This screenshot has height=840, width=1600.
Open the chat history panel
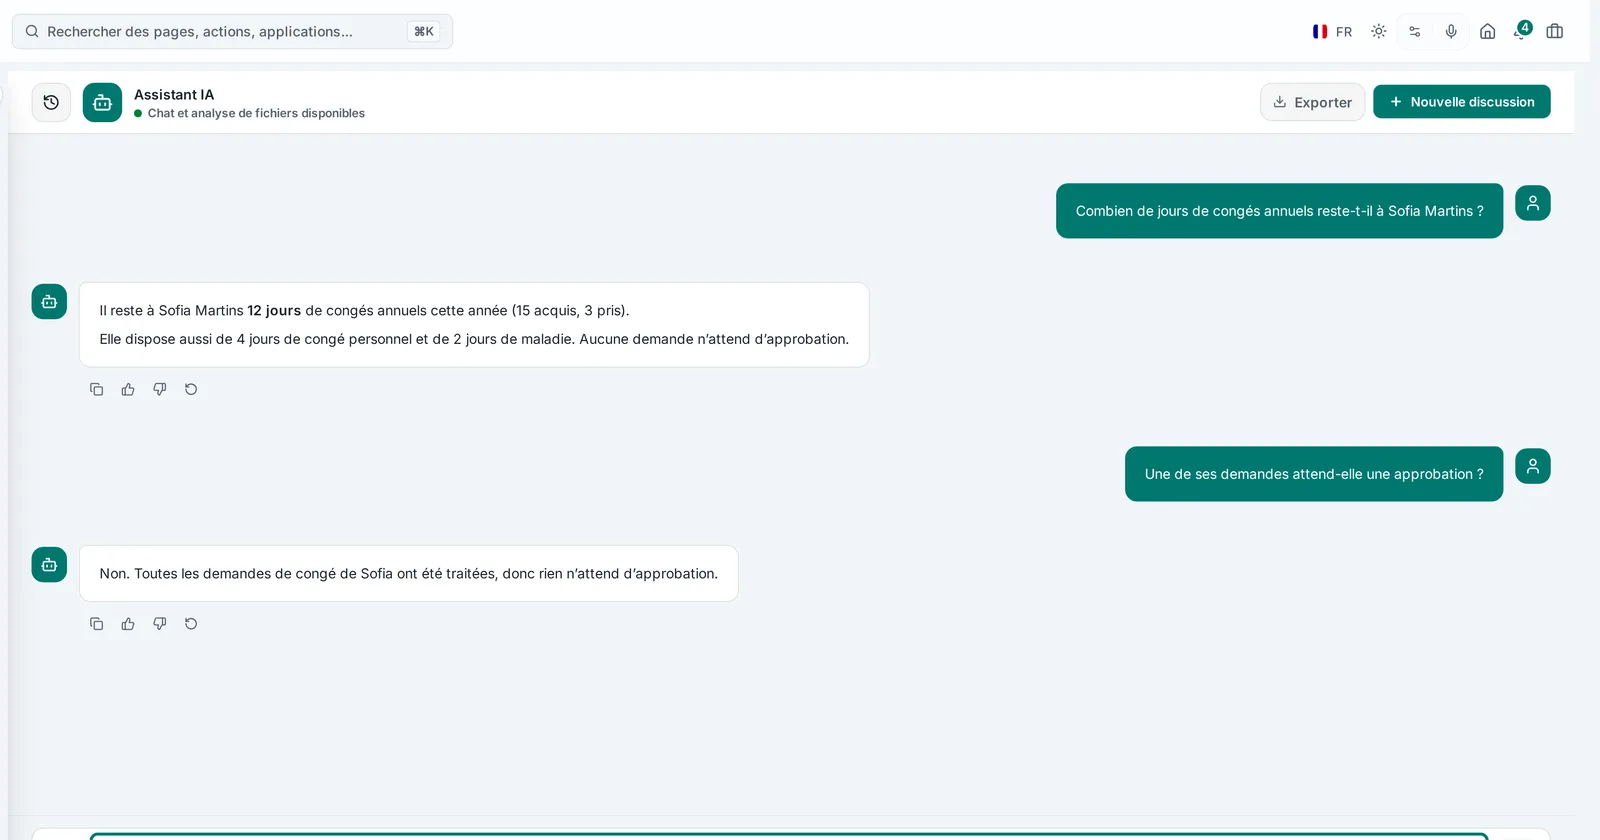(51, 102)
